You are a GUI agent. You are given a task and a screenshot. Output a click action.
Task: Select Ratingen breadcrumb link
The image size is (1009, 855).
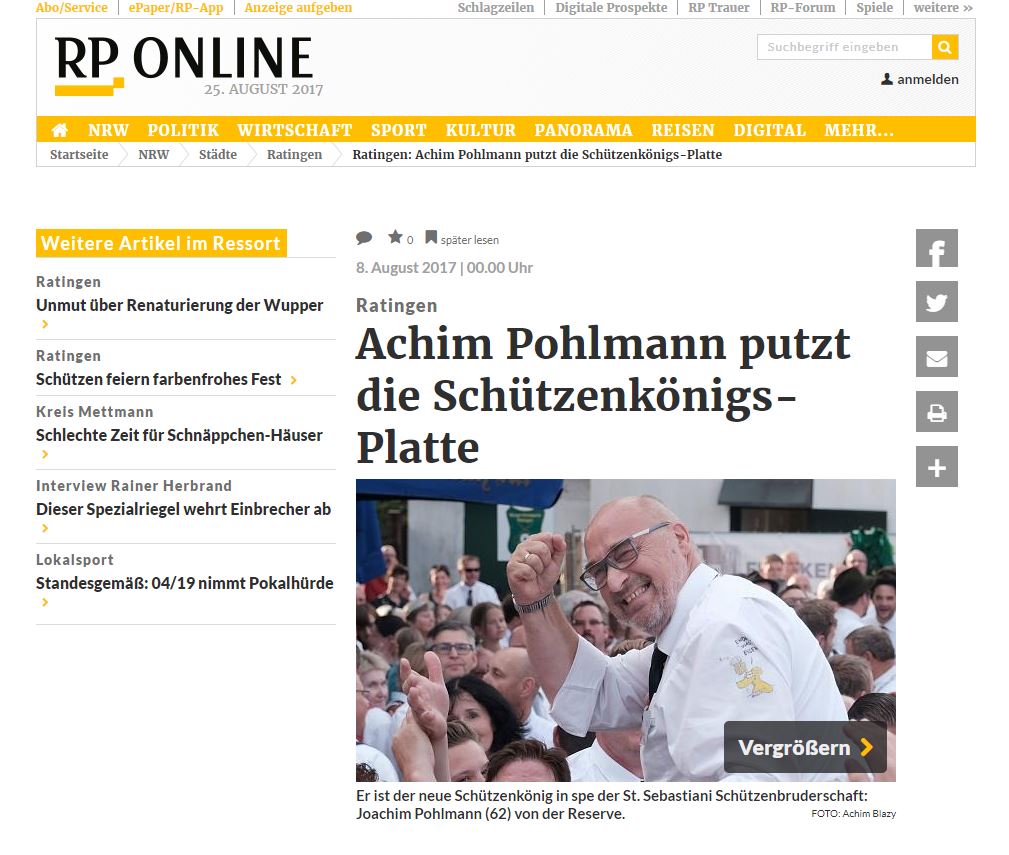coord(294,154)
